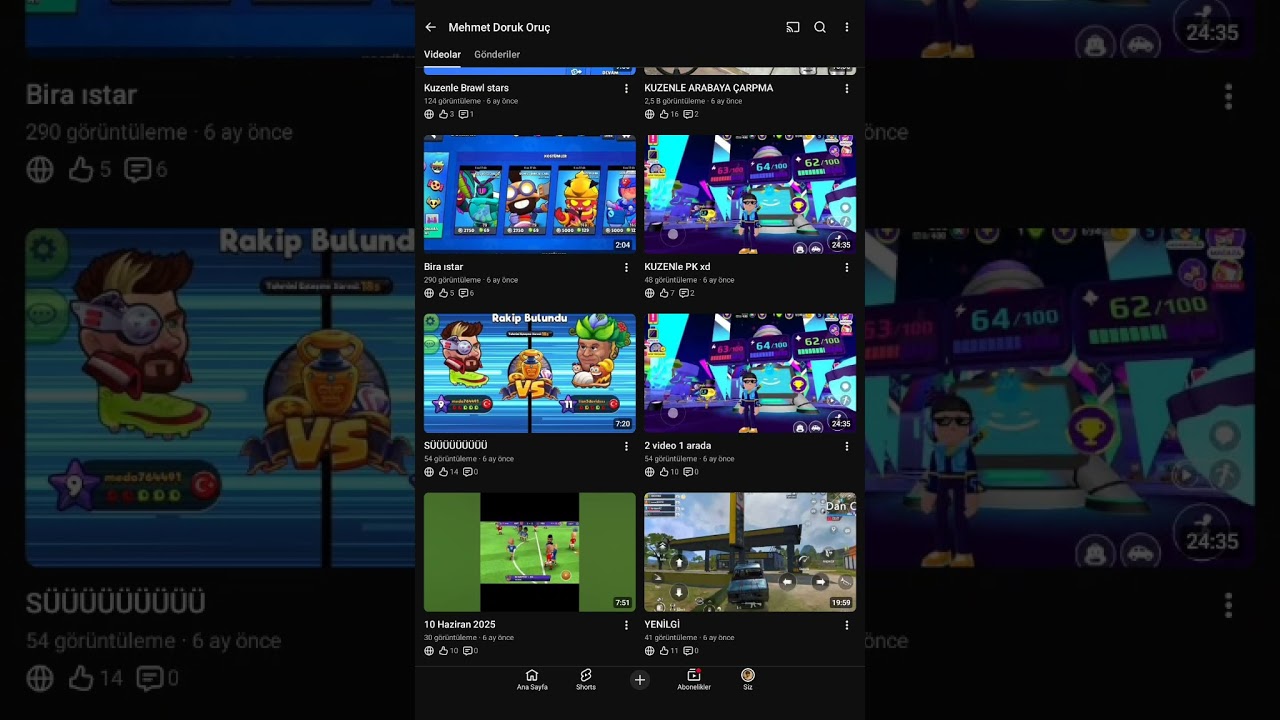The image size is (1280, 720).
Task: Open comments icon for YENİLGİ
Action: coord(688,651)
